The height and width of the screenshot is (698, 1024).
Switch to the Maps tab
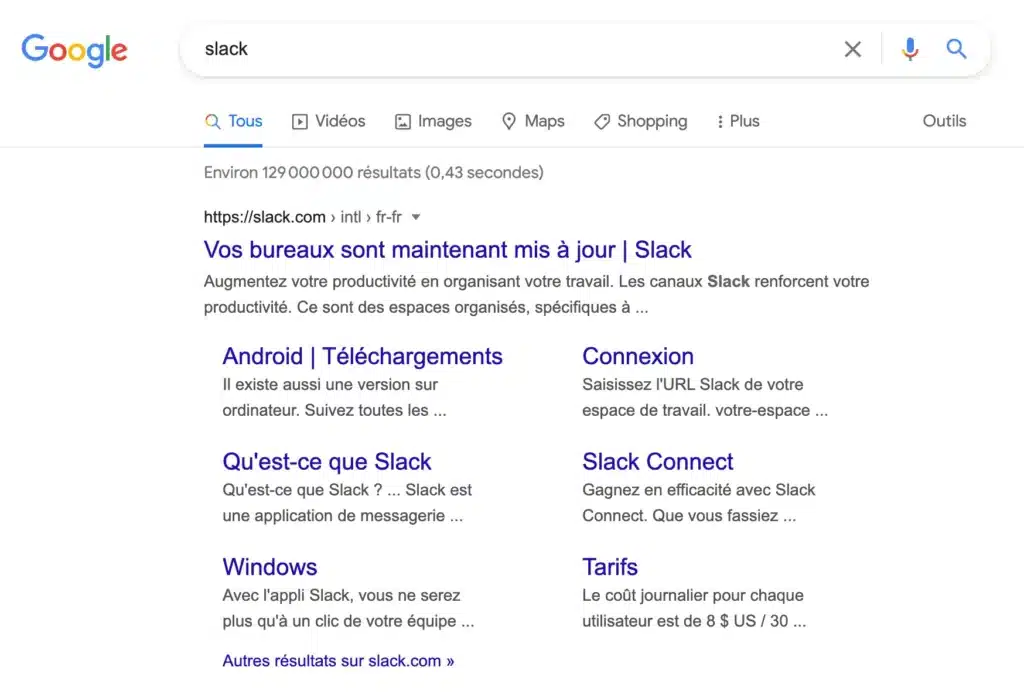(533, 121)
